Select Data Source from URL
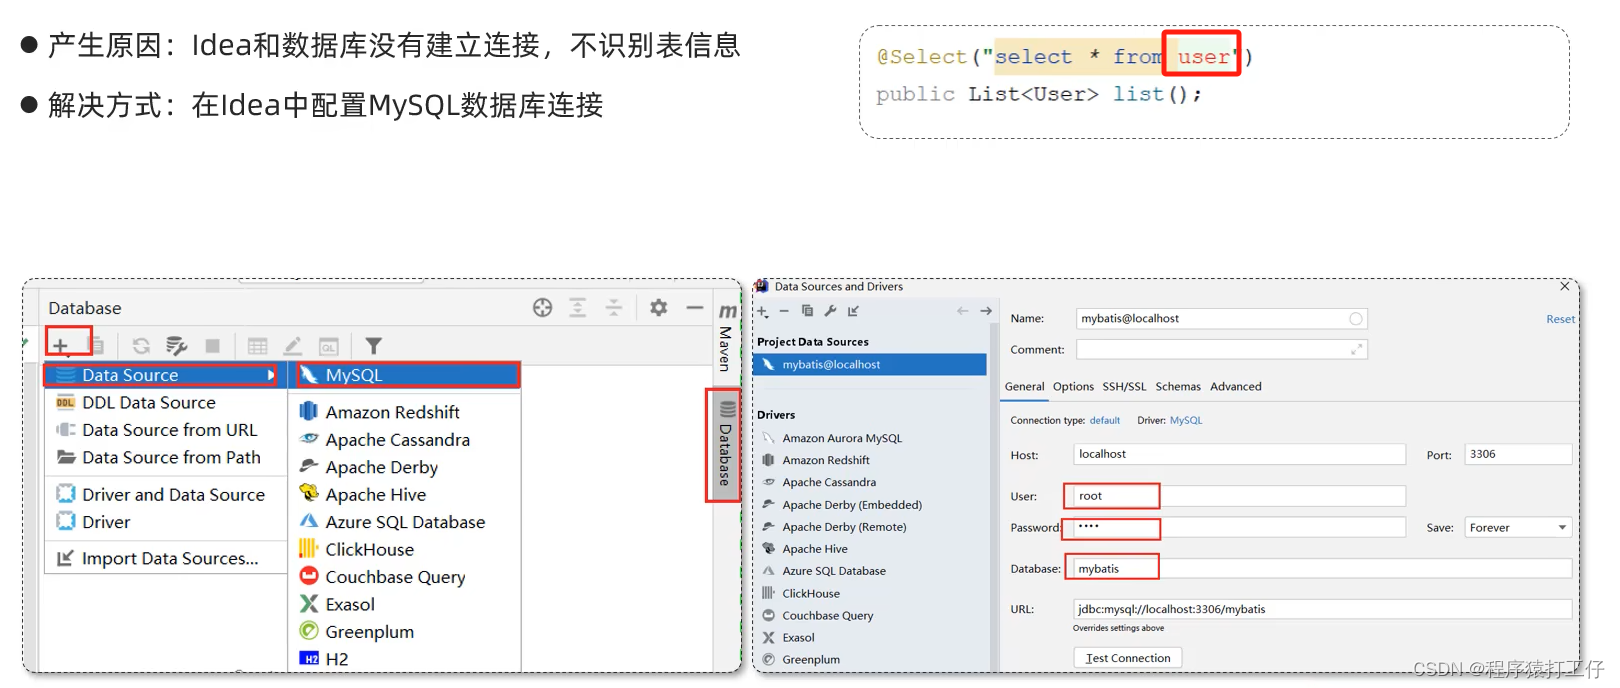This screenshot has height=688, width=1620. tap(164, 430)
